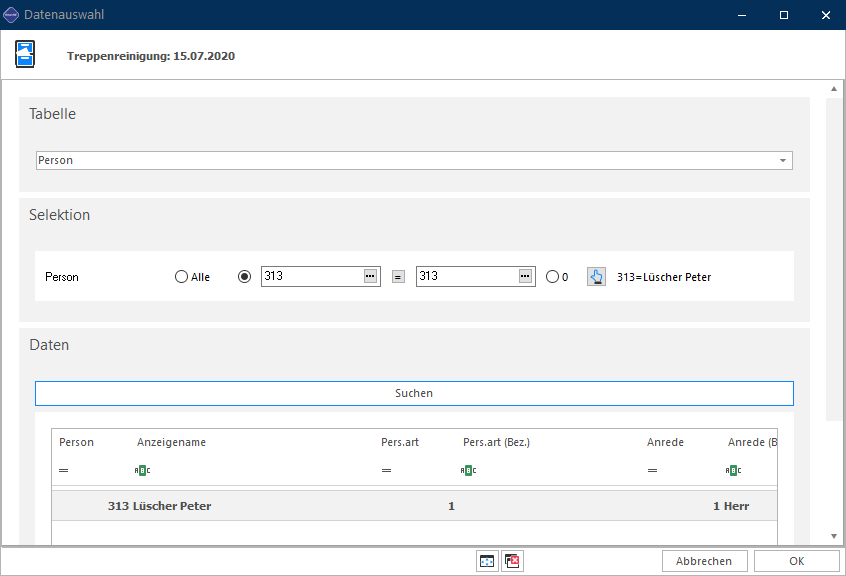The image size is (846, 576).
Task: Select the 0 radio button
Action: point(552,277)
